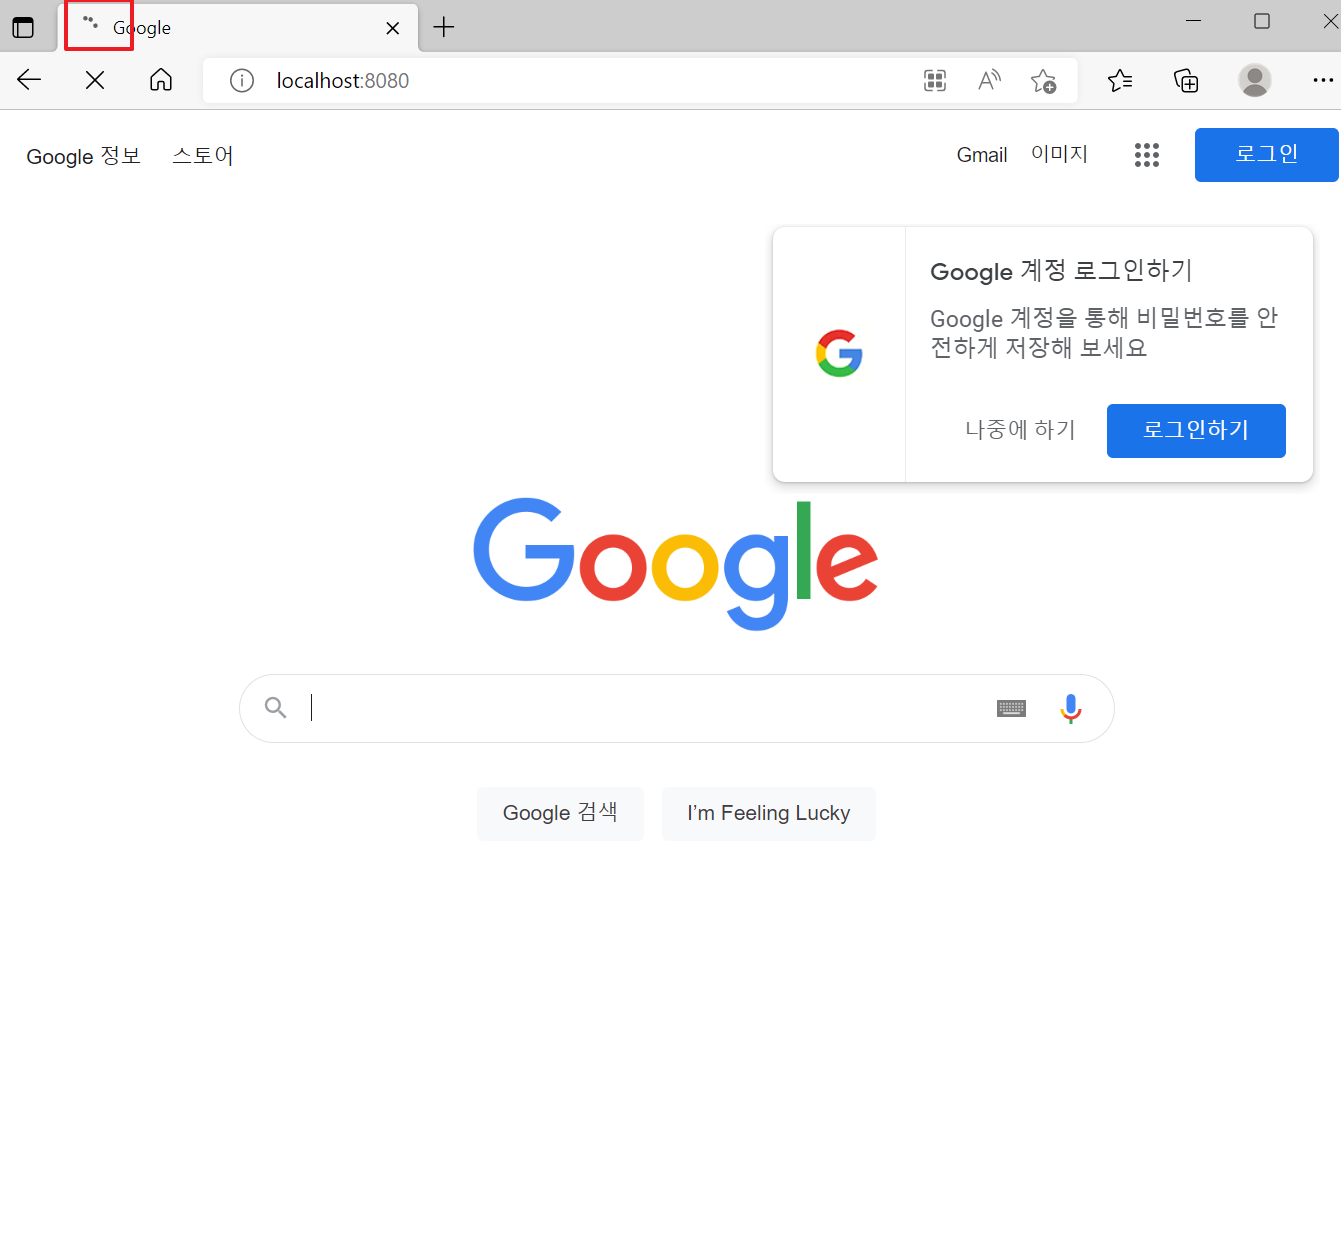Start voice search with microphone

pyautogui.click(x=1071, y=708)
